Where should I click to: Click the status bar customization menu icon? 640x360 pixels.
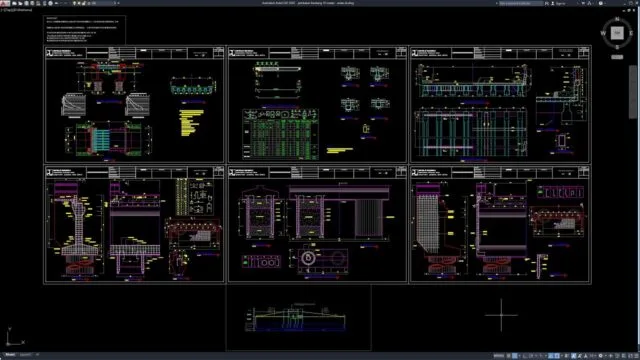click(636, 356)
